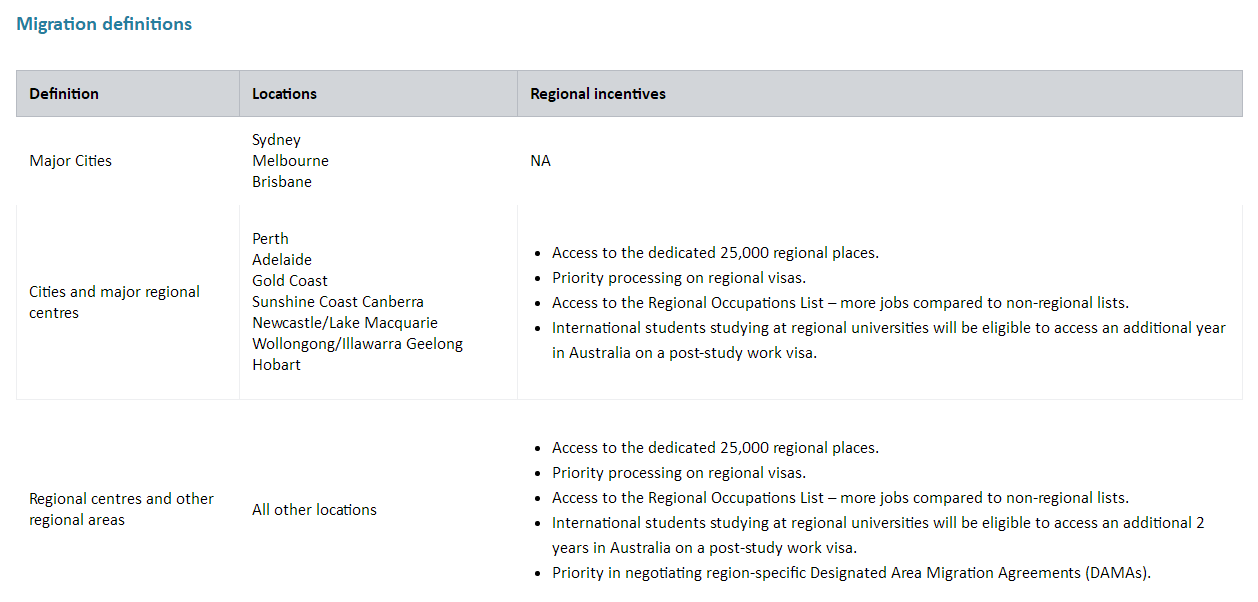Click Sunshine Coast Canberra location text
Screen dimensions: 1258x602
pyautogui.click(x=338, y=302)
